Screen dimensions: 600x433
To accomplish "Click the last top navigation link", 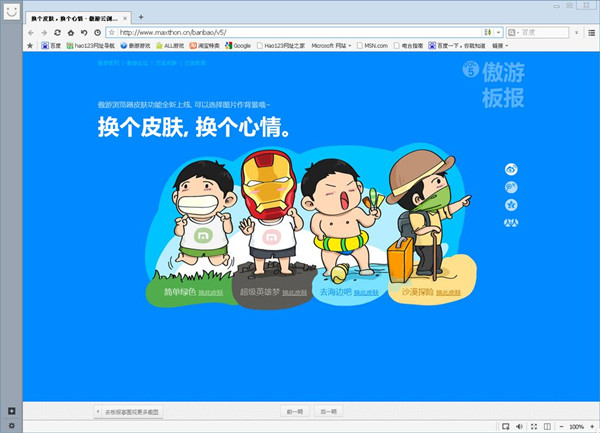I will (195, 63).
